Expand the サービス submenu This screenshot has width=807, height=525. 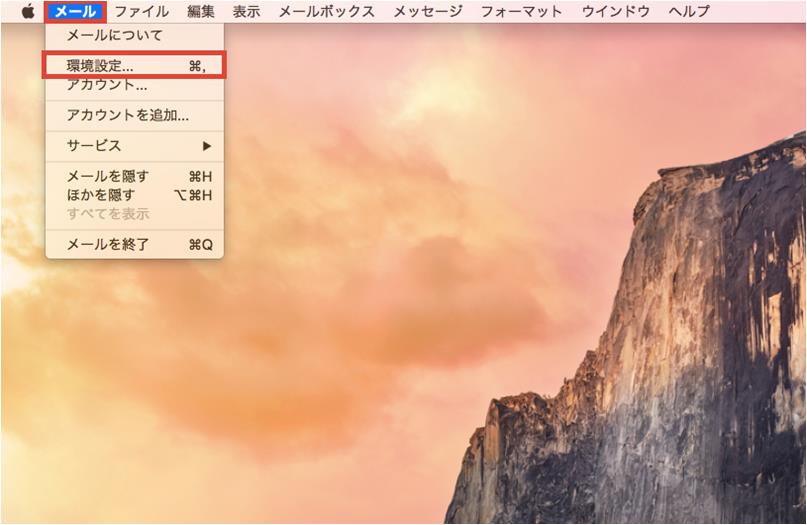(x=134, y=146)
